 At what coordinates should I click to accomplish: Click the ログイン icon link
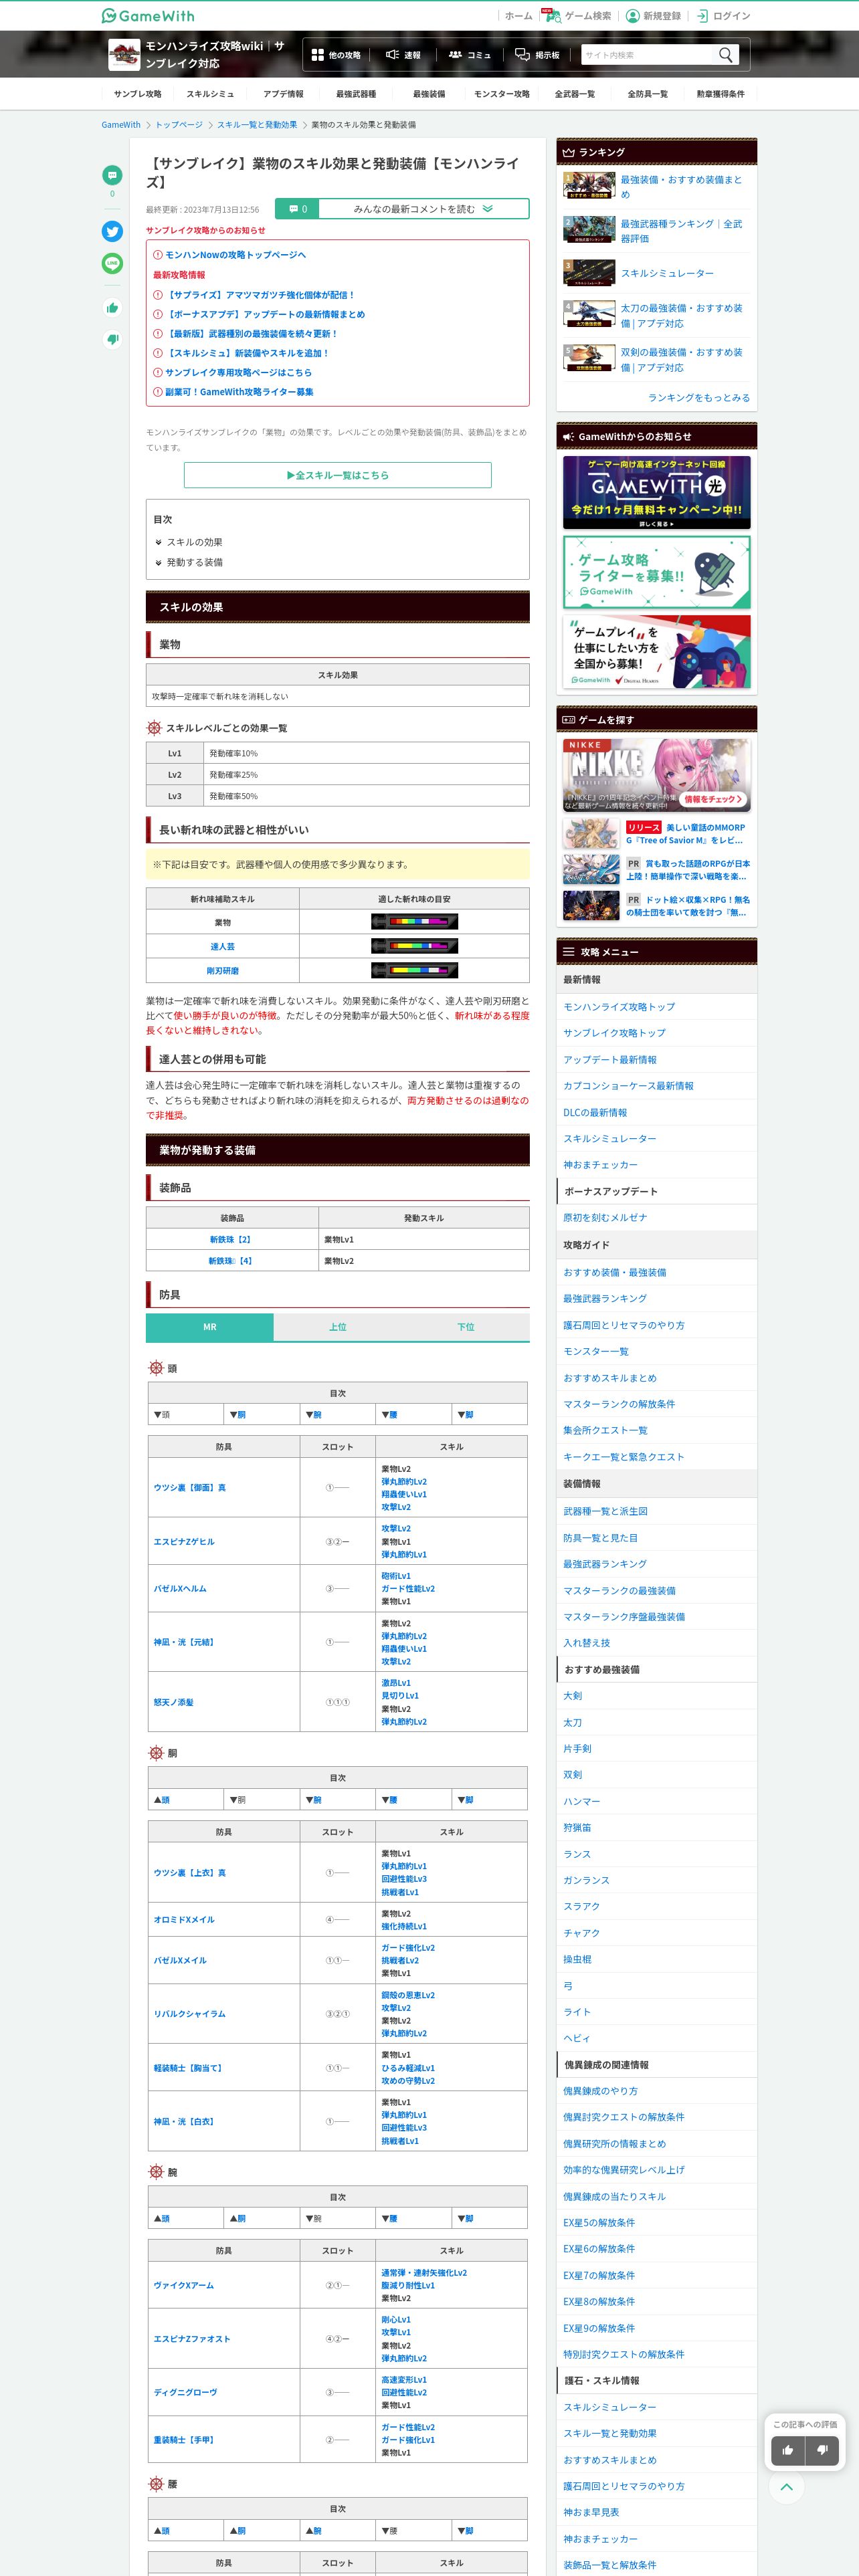723,15
